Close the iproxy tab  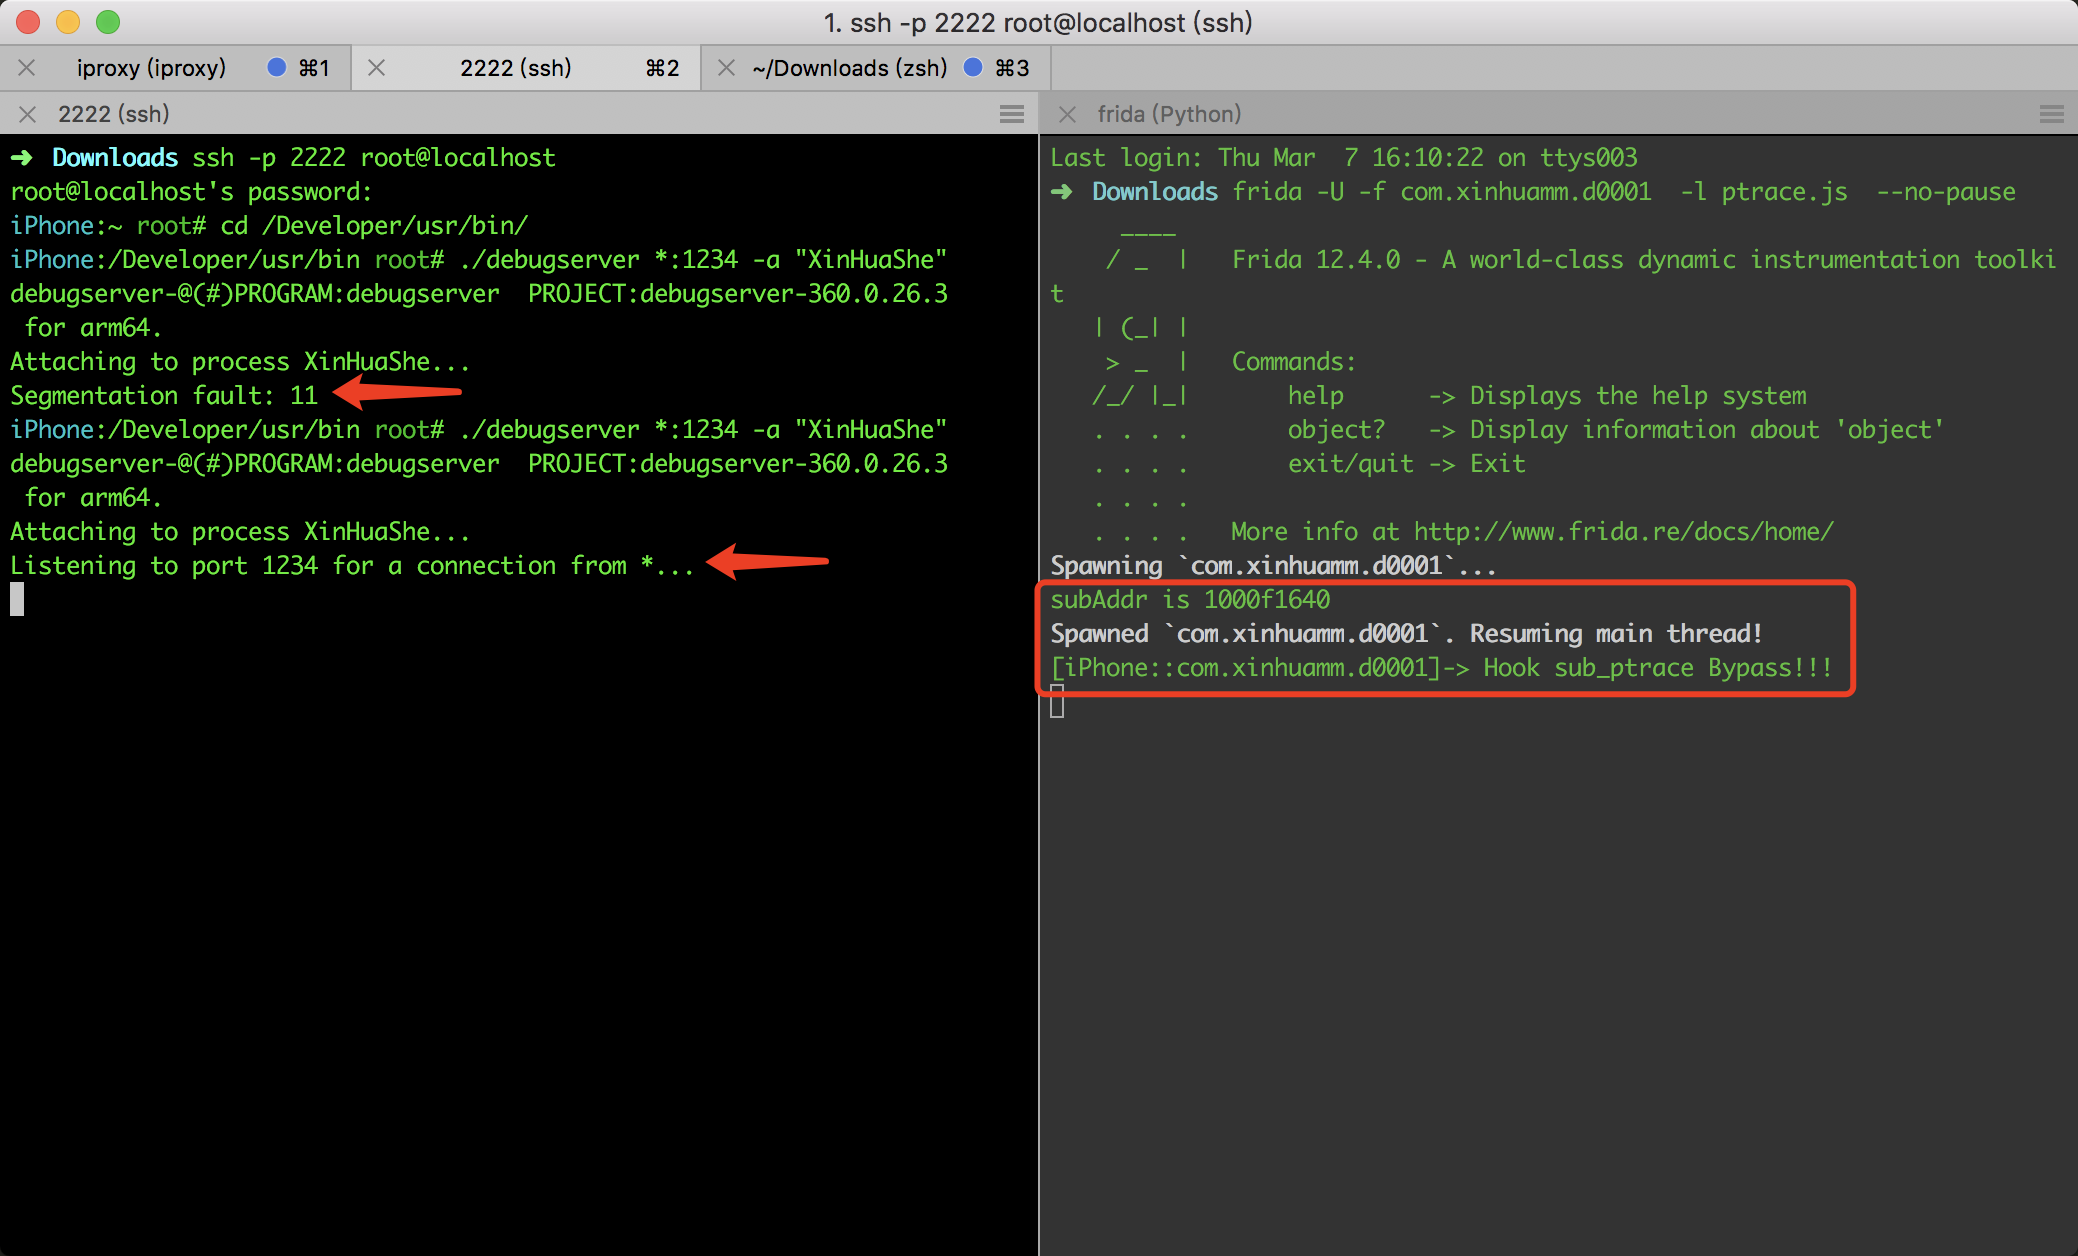pyautogui.click(x=27, y=68)
